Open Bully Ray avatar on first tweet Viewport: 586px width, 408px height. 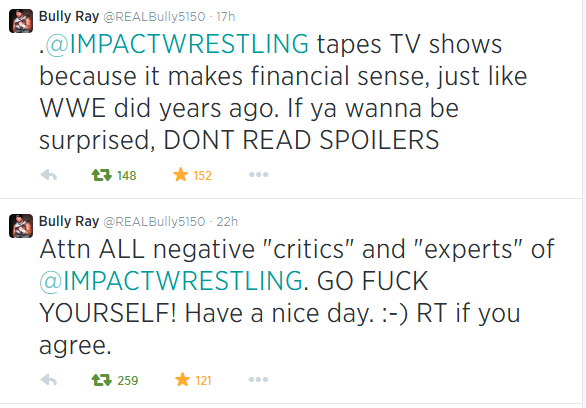[21, 21]
